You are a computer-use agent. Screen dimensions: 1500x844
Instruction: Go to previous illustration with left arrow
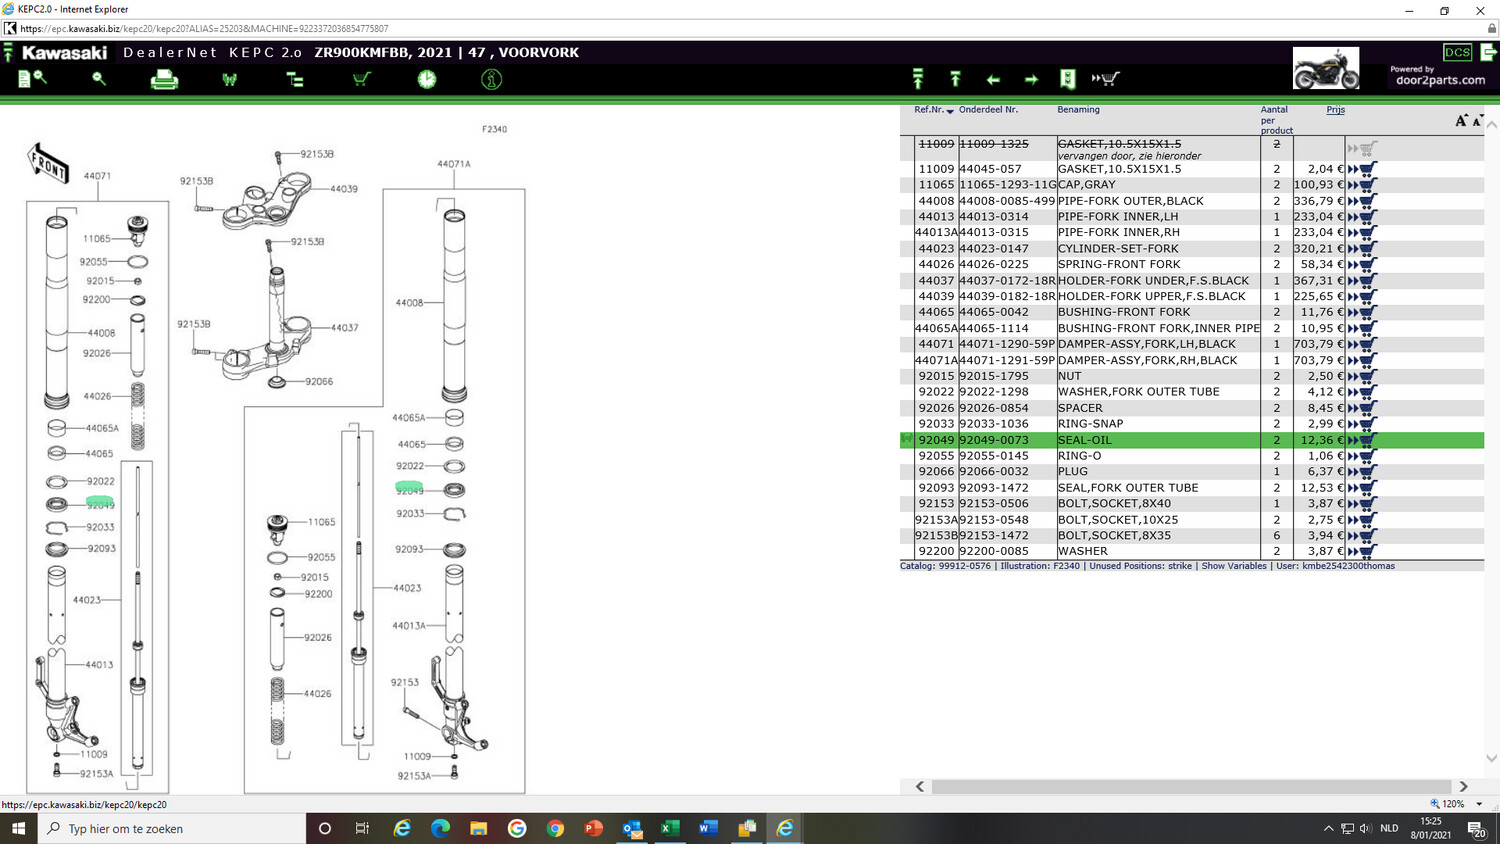click(x=993, y=79)
